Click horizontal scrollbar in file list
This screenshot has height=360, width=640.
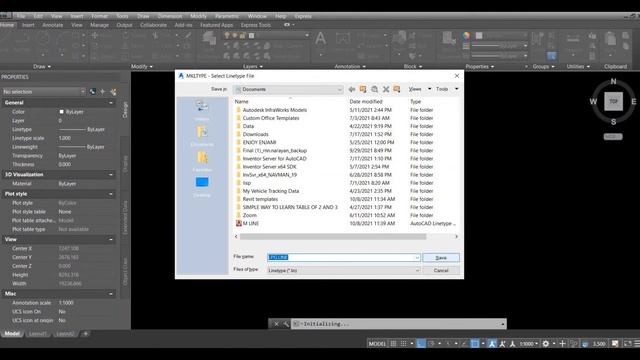coord(333,237)
